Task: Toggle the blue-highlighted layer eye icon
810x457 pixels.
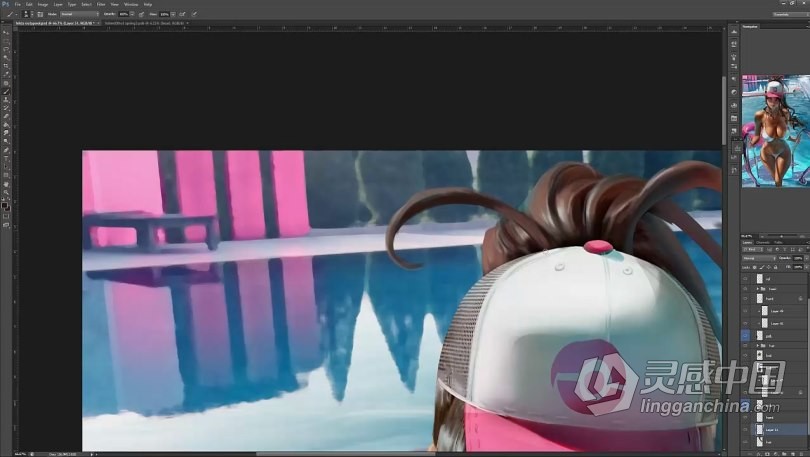Action: (x=745, y=336)
